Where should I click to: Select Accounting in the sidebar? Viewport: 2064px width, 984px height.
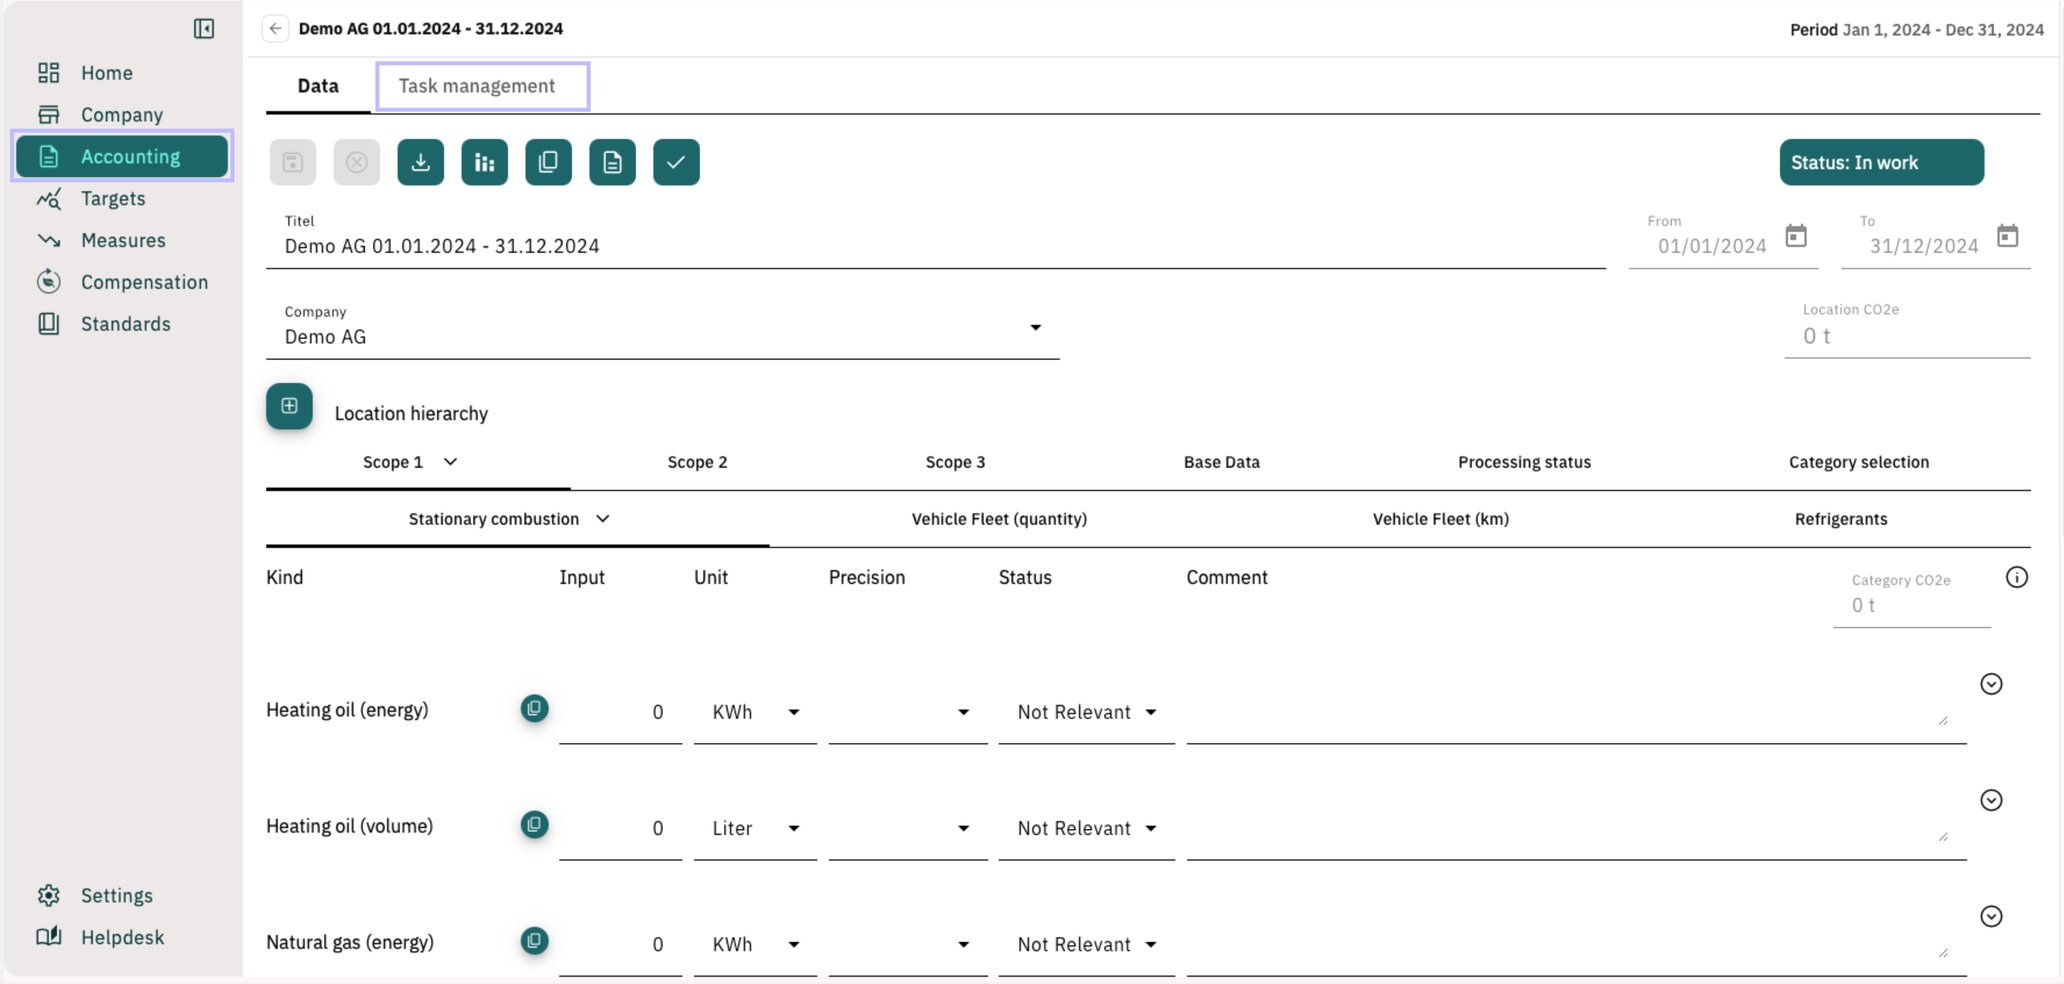click(122, 157)
